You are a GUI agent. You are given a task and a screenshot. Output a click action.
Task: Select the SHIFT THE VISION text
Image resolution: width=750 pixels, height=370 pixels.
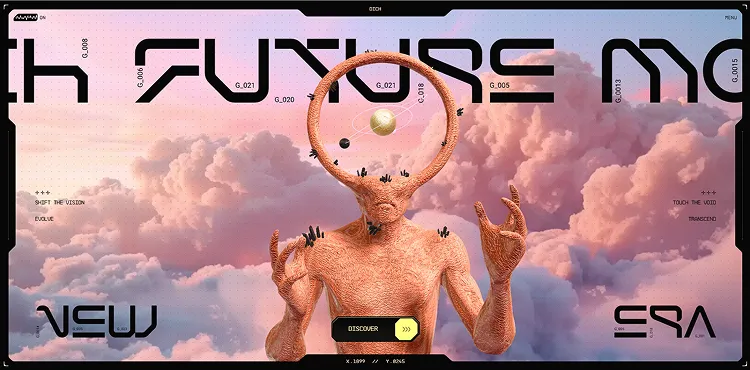pyautogui.click(x=60, y=203)
